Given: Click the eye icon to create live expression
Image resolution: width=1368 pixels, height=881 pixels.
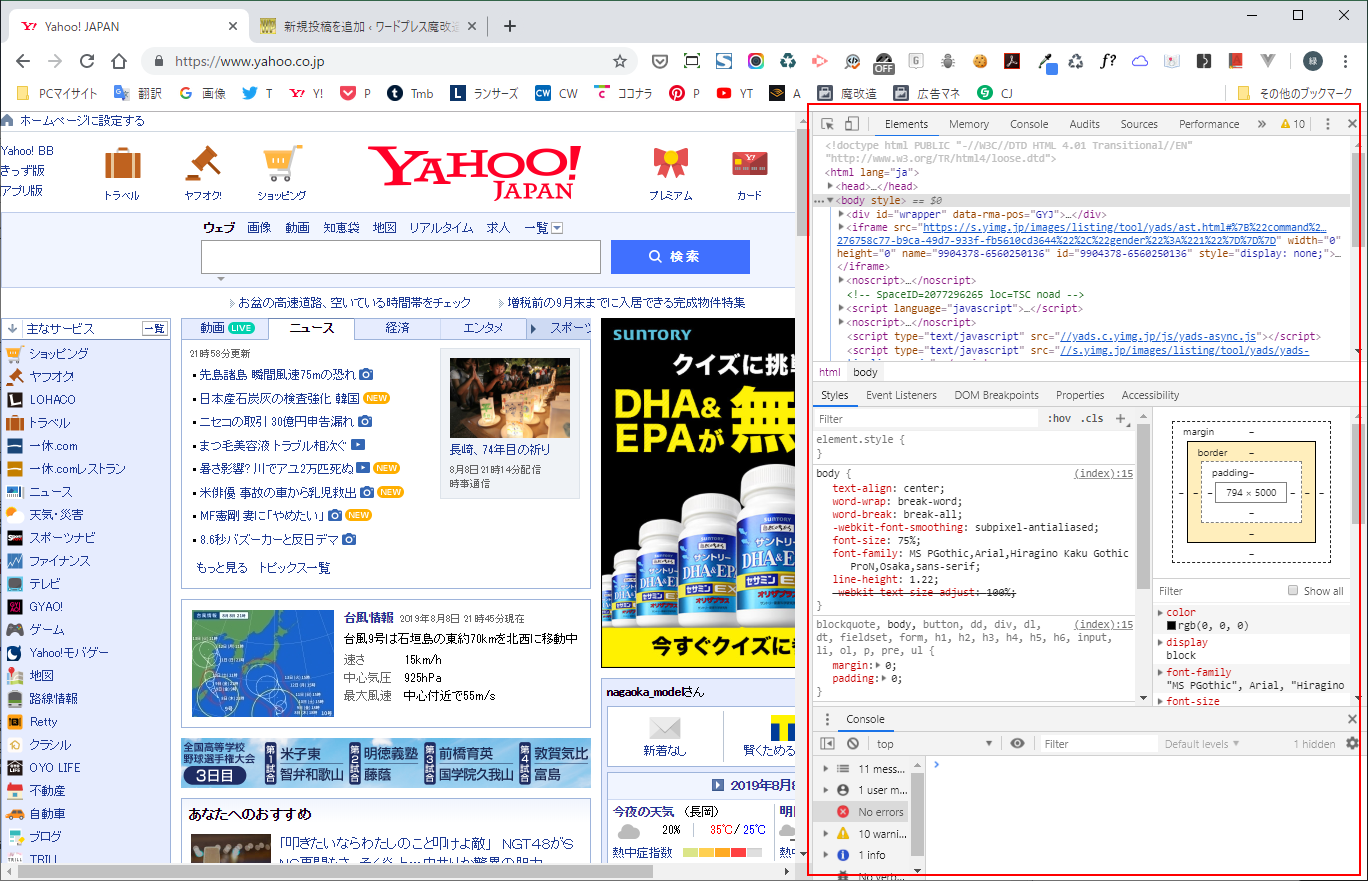Looking at the screenshot, I should [1017, 744].
